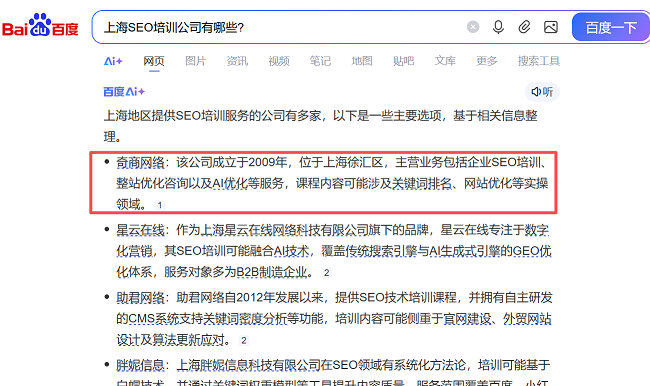650x386 pixels.
Task: Open citation 2 after 算法更新应对
Action: (244, 340)
